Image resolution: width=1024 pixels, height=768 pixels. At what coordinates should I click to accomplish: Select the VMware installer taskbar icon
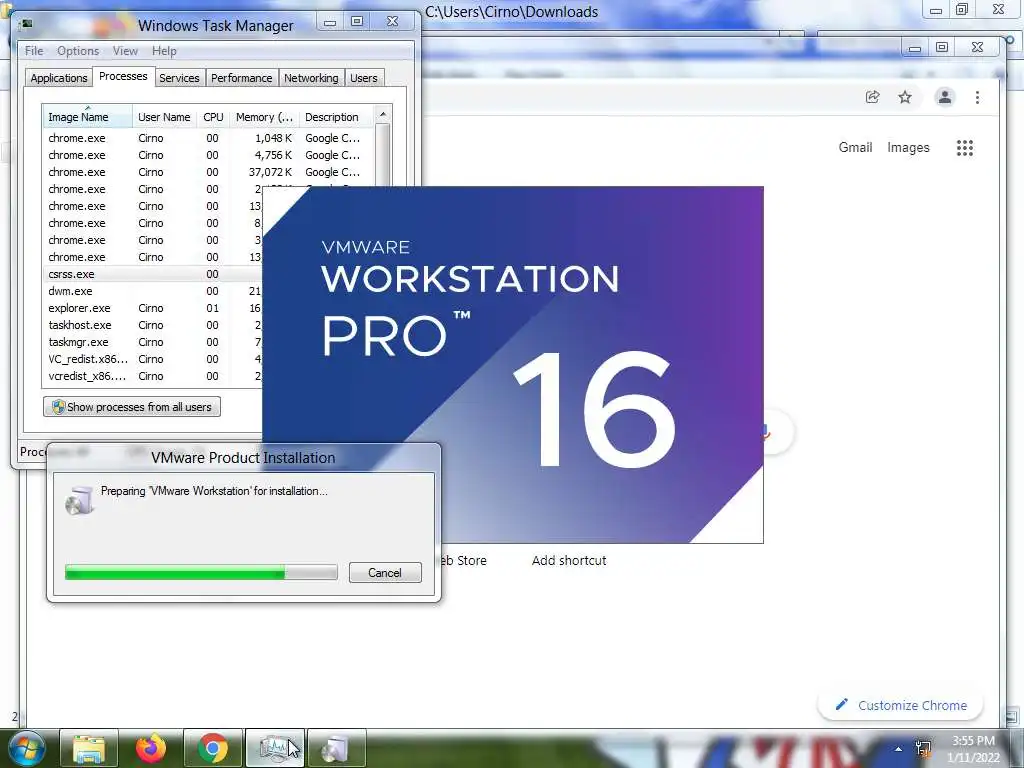tap(336, 748)
